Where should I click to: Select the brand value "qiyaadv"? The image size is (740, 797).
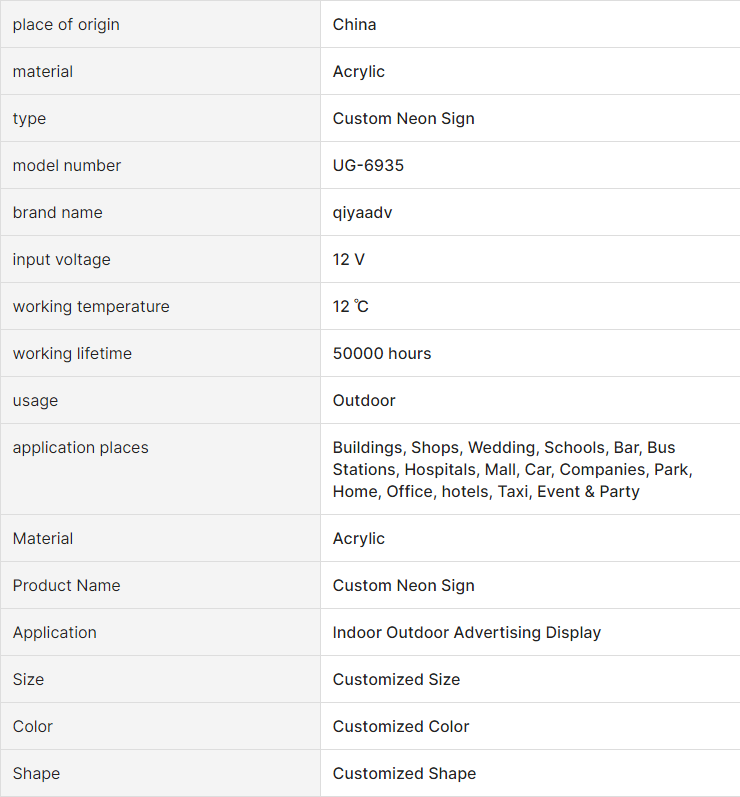tap(362, 212)
